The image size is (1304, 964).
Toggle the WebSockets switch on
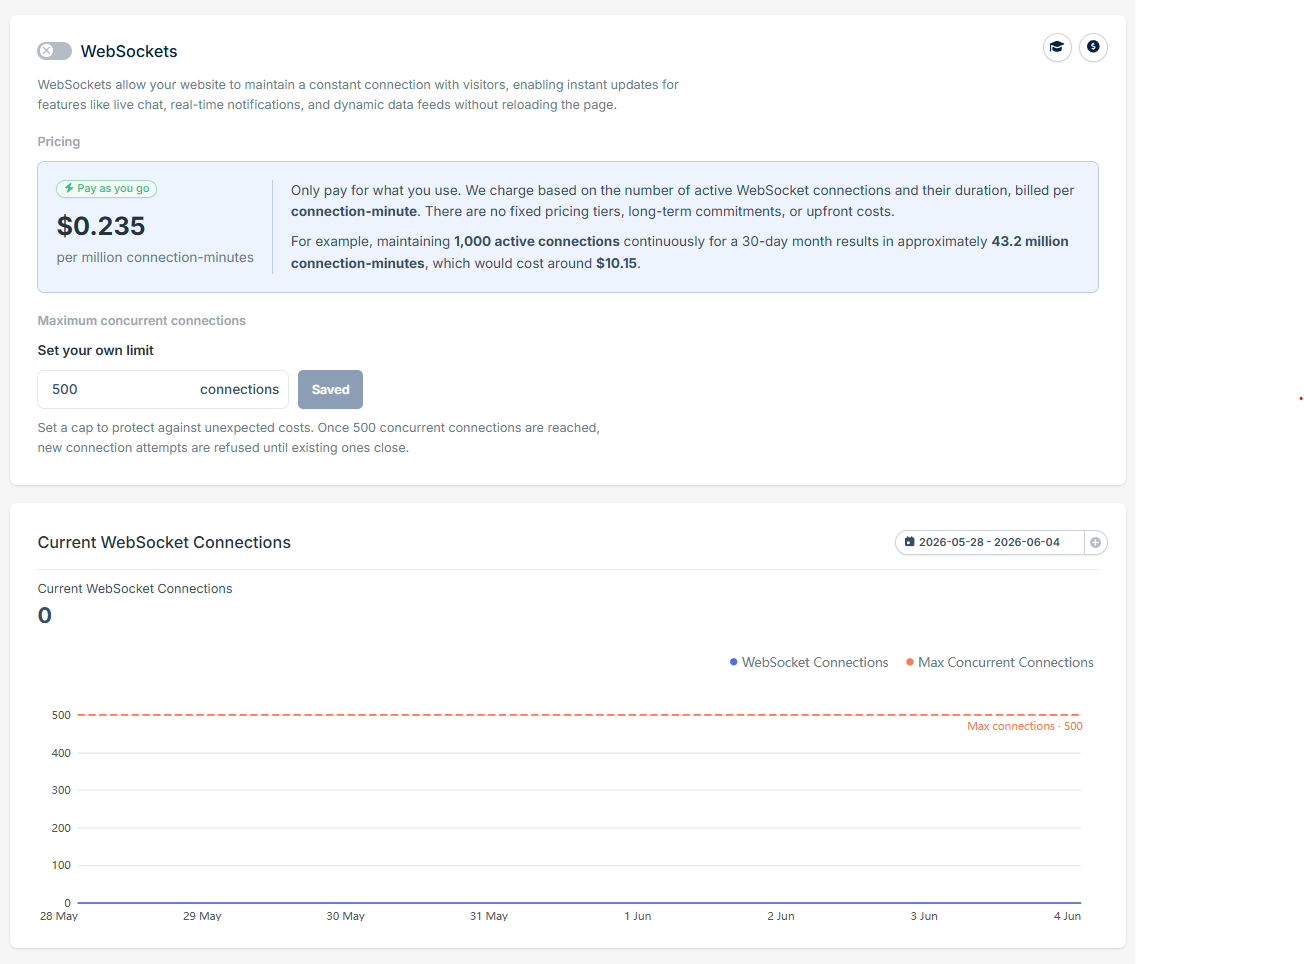pos(54,51)
